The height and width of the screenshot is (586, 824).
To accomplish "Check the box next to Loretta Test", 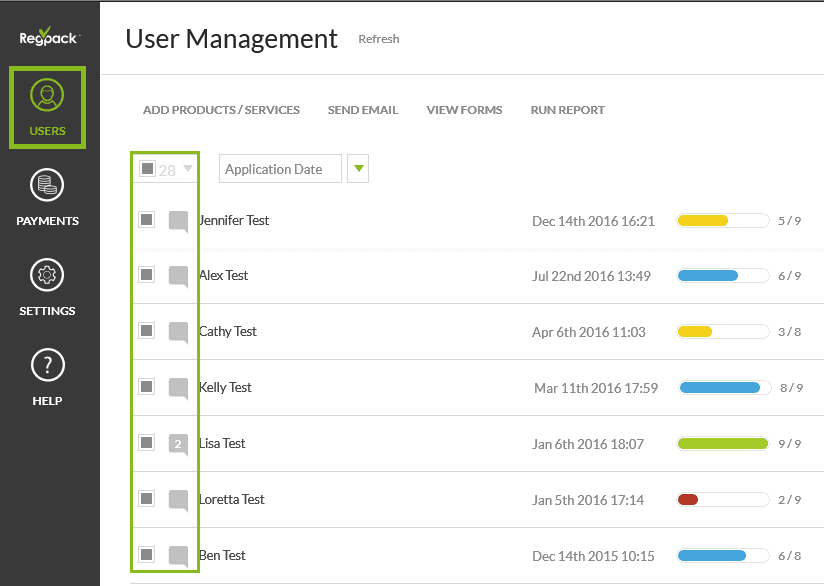I will coord(147,498).
